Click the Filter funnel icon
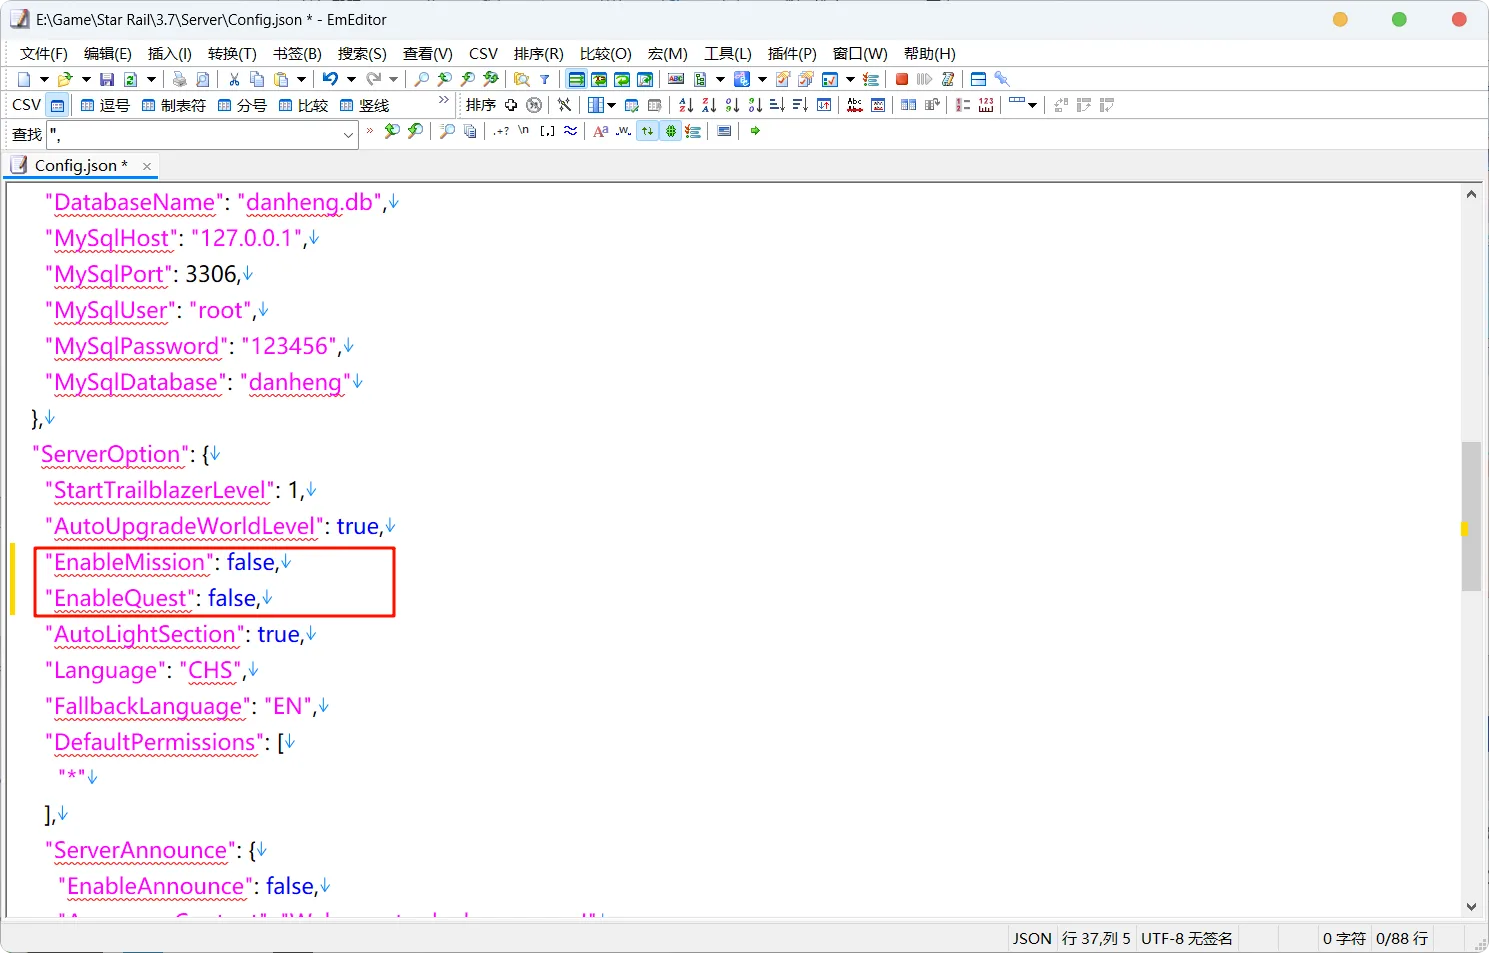This screenshot has width=1489, height=953. point(545,79)
